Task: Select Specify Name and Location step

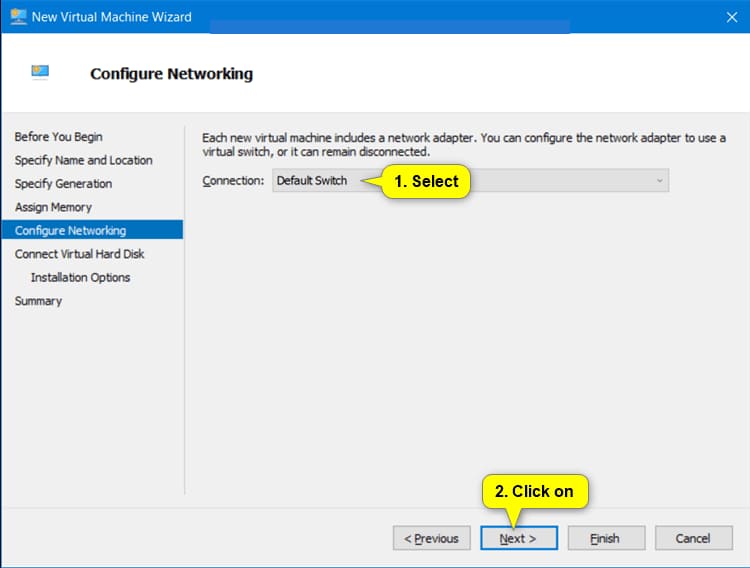Action: click(x=83, y=160)
